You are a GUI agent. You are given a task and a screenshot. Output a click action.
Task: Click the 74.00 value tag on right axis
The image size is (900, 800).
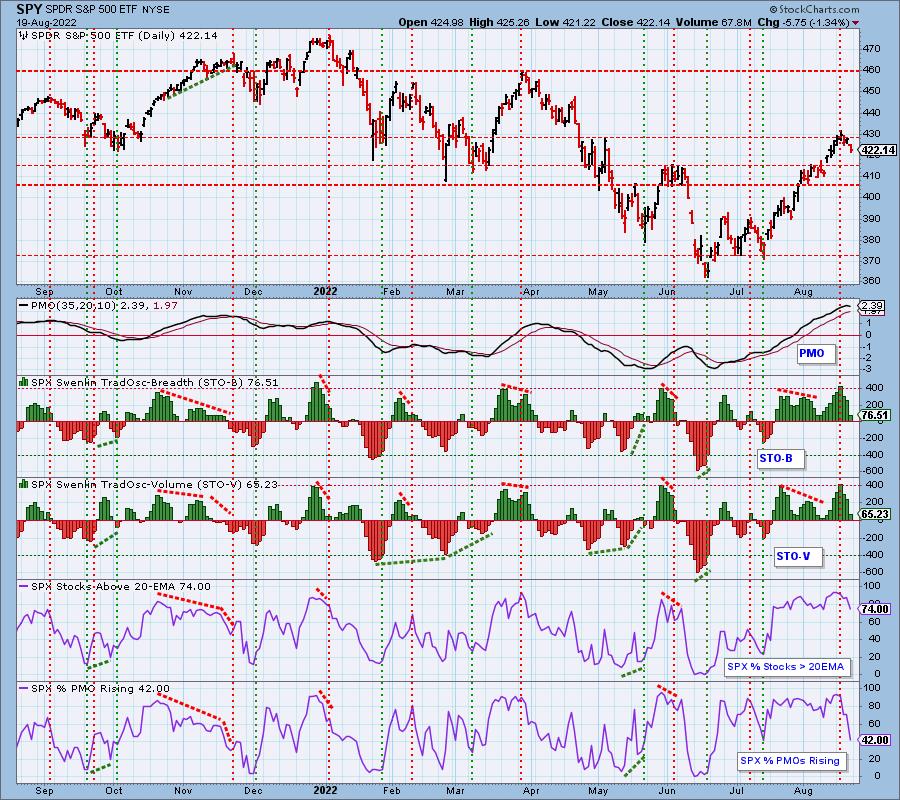coord(875,609)
